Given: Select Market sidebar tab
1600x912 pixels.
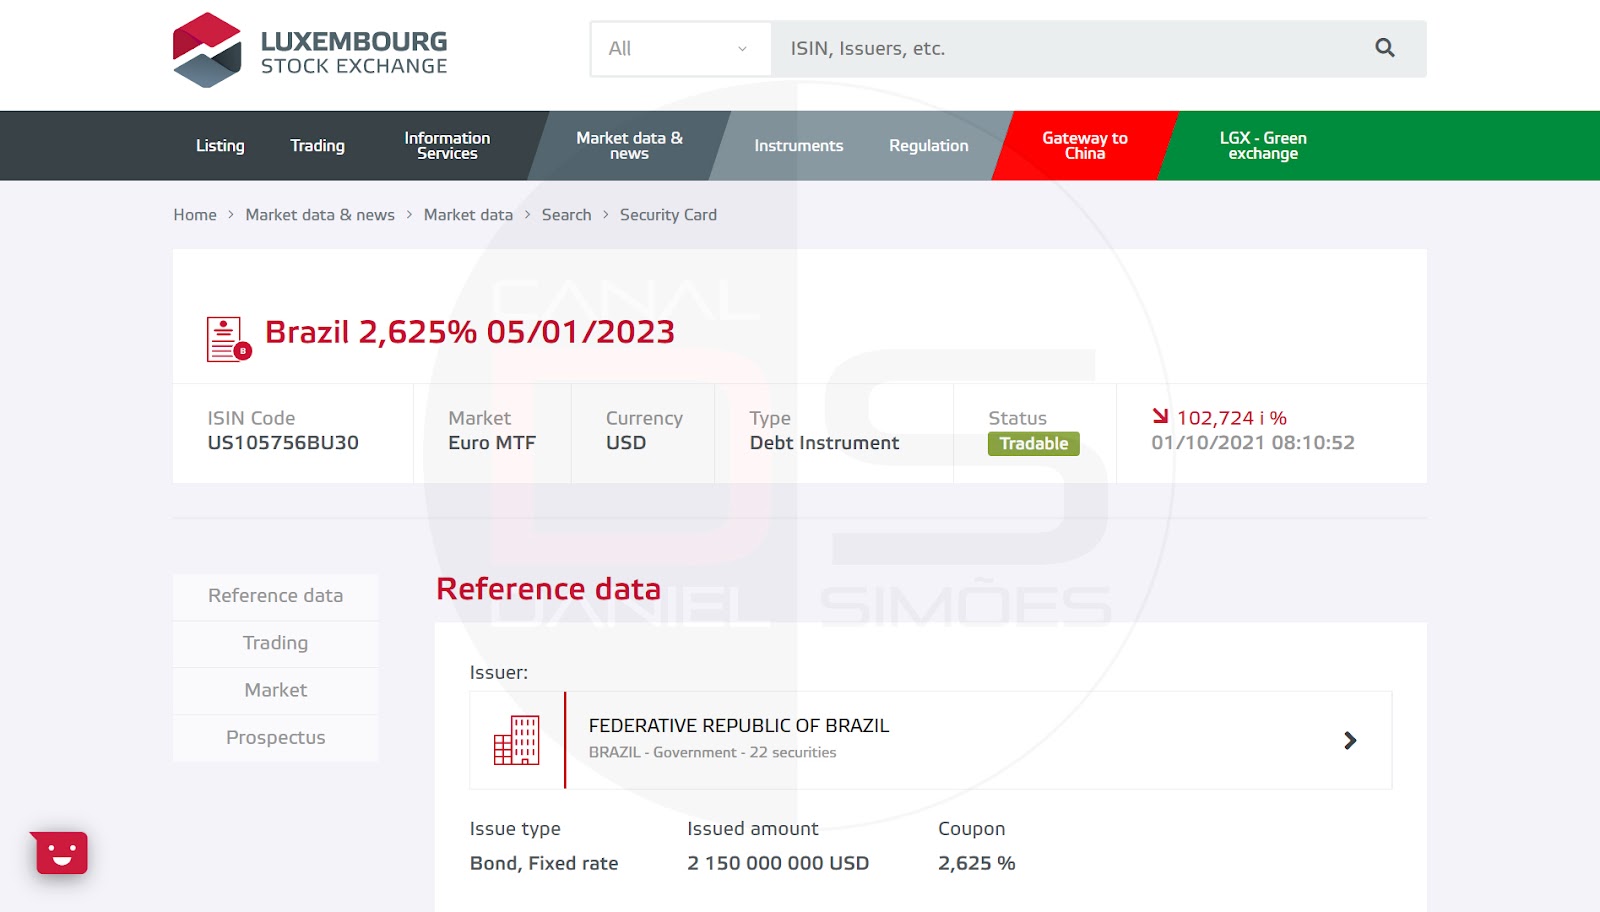Looking at the screenshot, I should pos(276,690).
